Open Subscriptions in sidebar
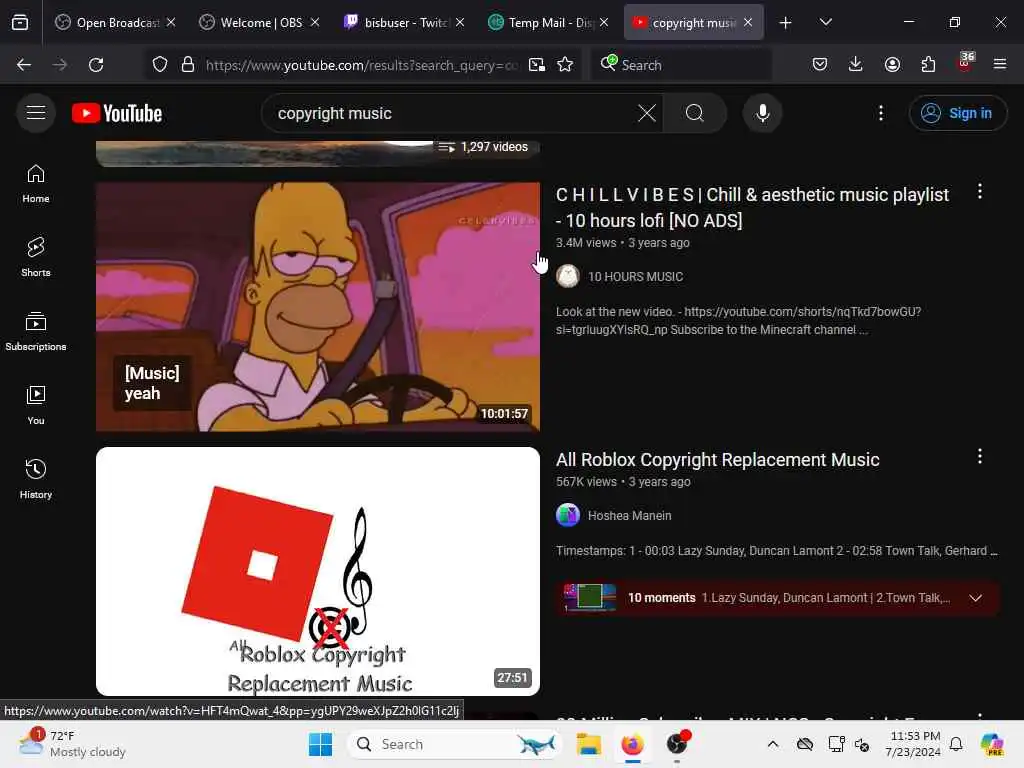Viewport: 1024px width, 768px height. [36, 332]
